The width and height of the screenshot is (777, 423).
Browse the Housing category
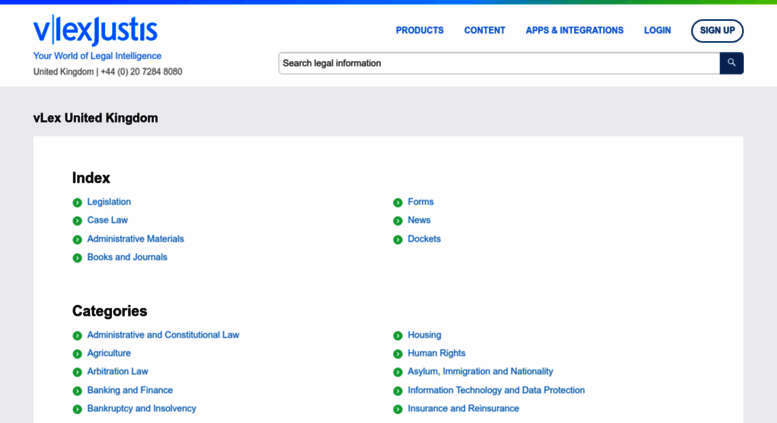pos(424,335)
